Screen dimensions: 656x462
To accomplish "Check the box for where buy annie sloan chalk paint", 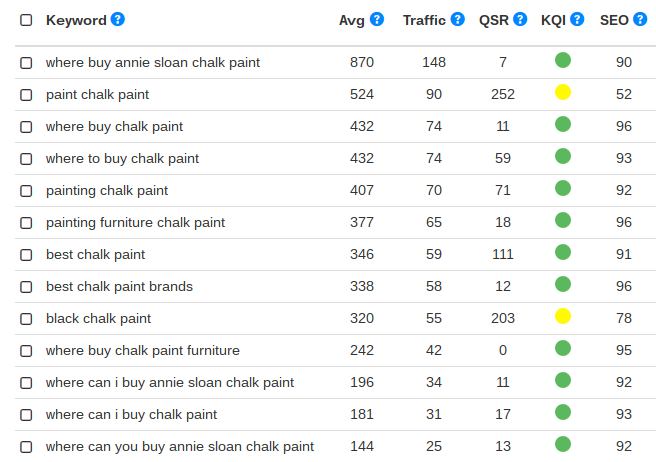I will pyautogui.click(x=26, y=63).
